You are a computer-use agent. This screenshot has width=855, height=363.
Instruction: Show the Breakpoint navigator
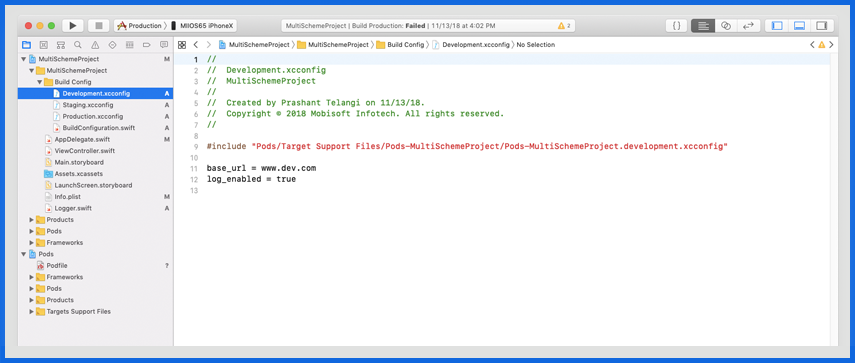click(146, 45)
